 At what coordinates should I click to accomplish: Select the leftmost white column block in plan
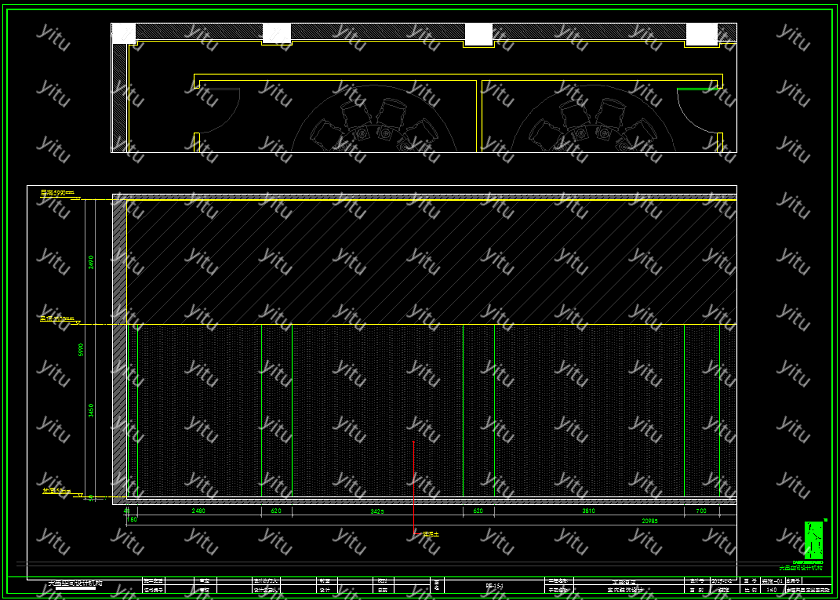(123, 34)
